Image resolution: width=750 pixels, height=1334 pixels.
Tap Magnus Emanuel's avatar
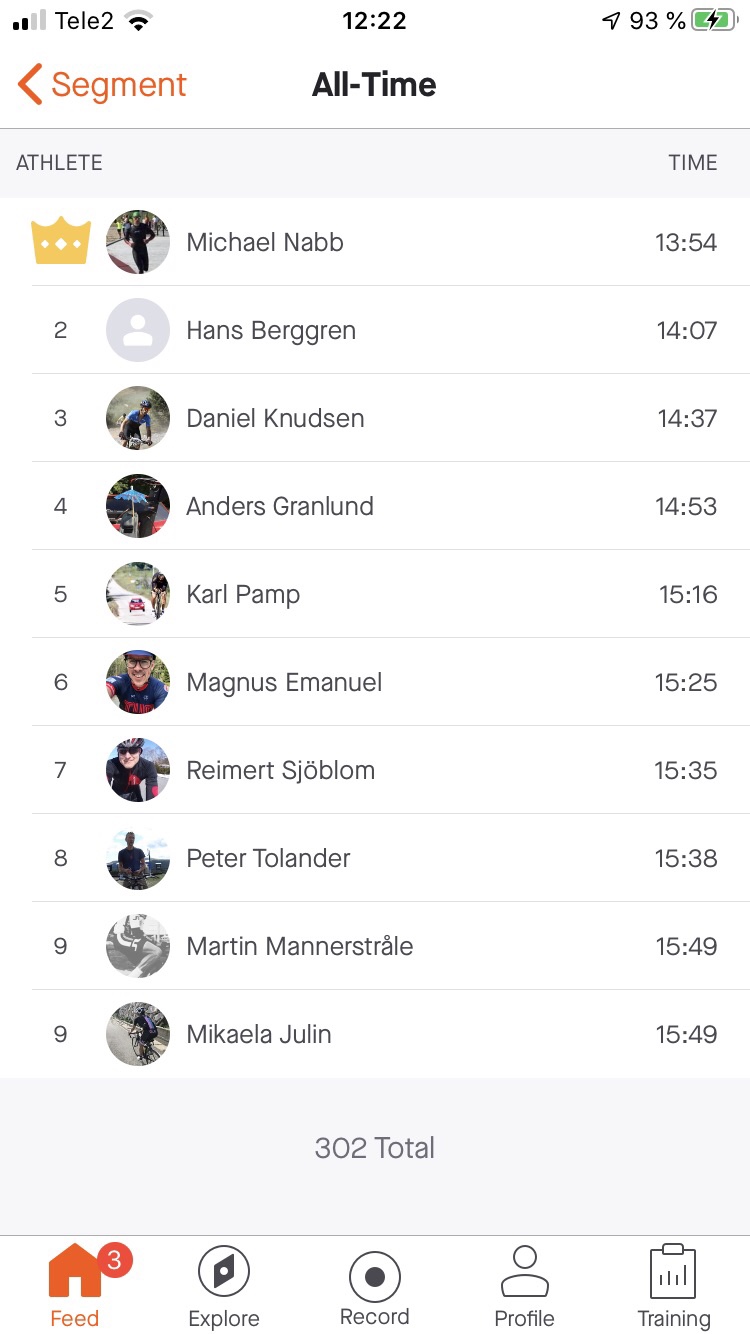[x=138, y=682]
